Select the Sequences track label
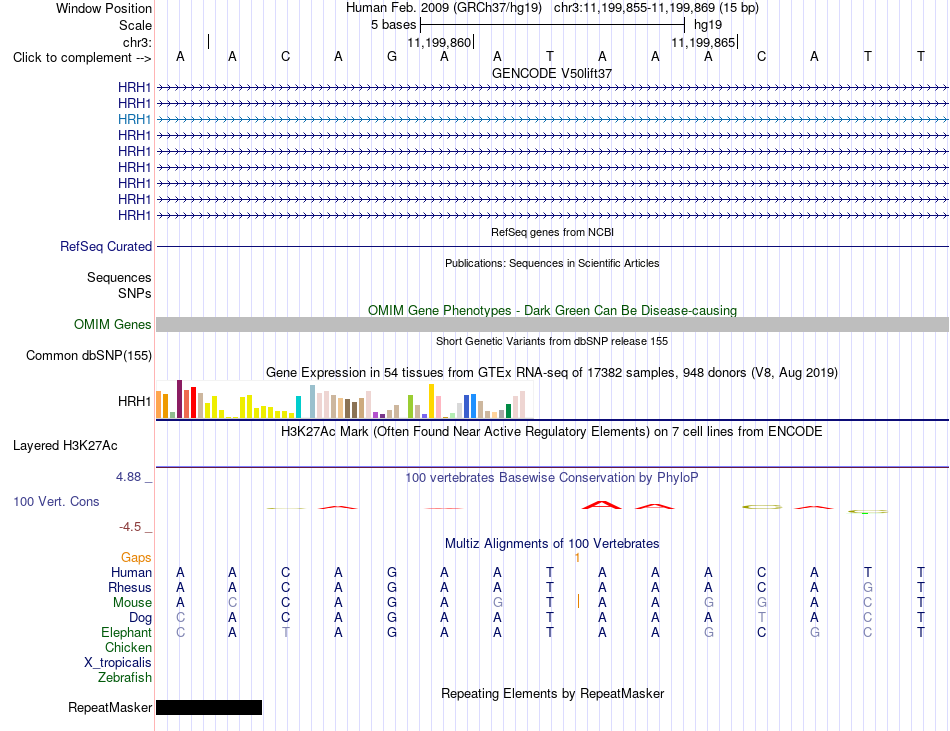This screenshot has height=731, width=950. point(119,277)
